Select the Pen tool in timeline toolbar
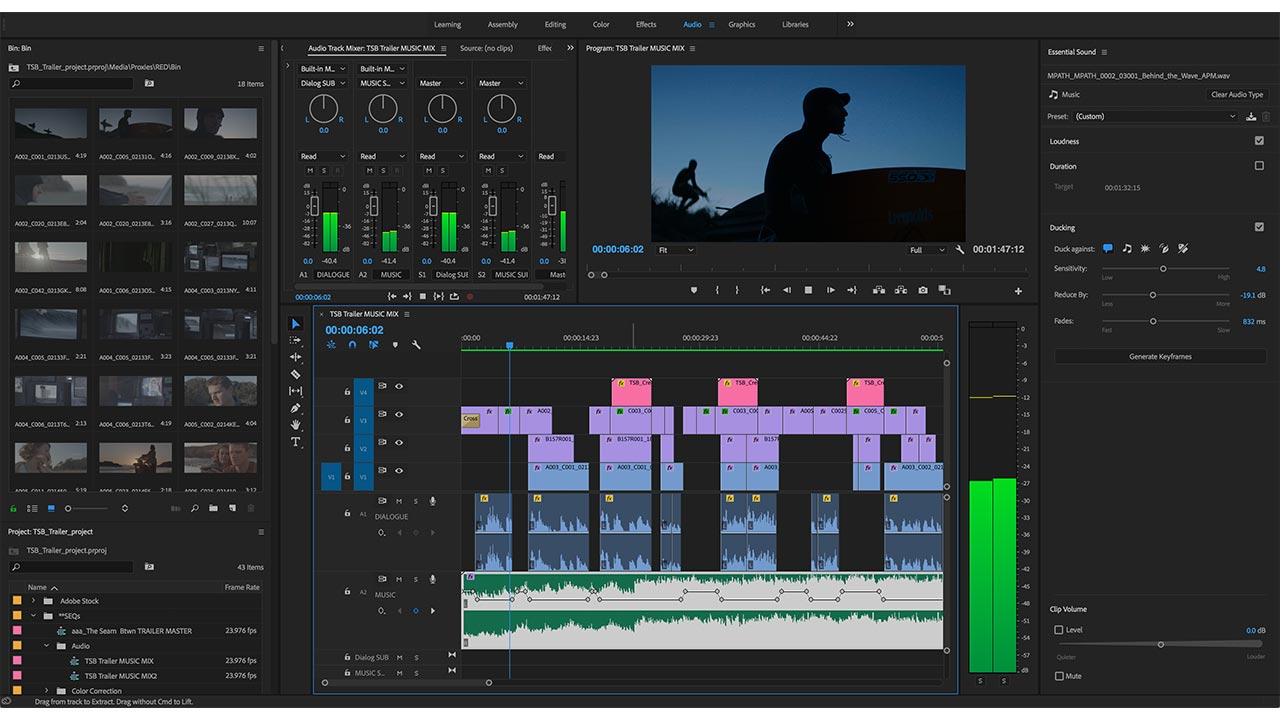The image size is (1280, 720). (296, 408)
